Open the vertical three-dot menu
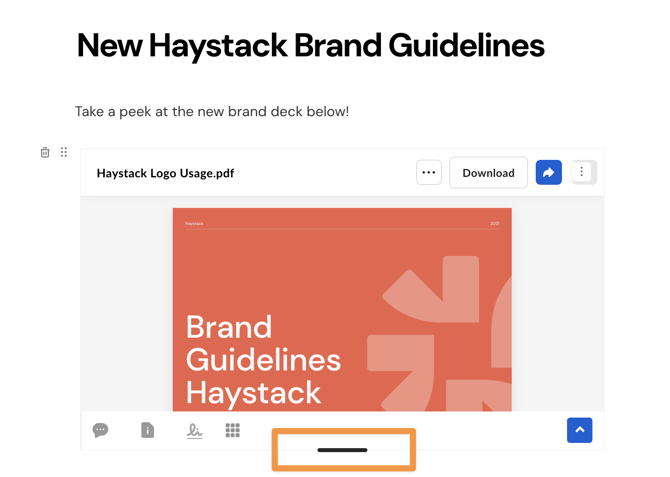Screen dimensions: 670x477 coord(582,173)
